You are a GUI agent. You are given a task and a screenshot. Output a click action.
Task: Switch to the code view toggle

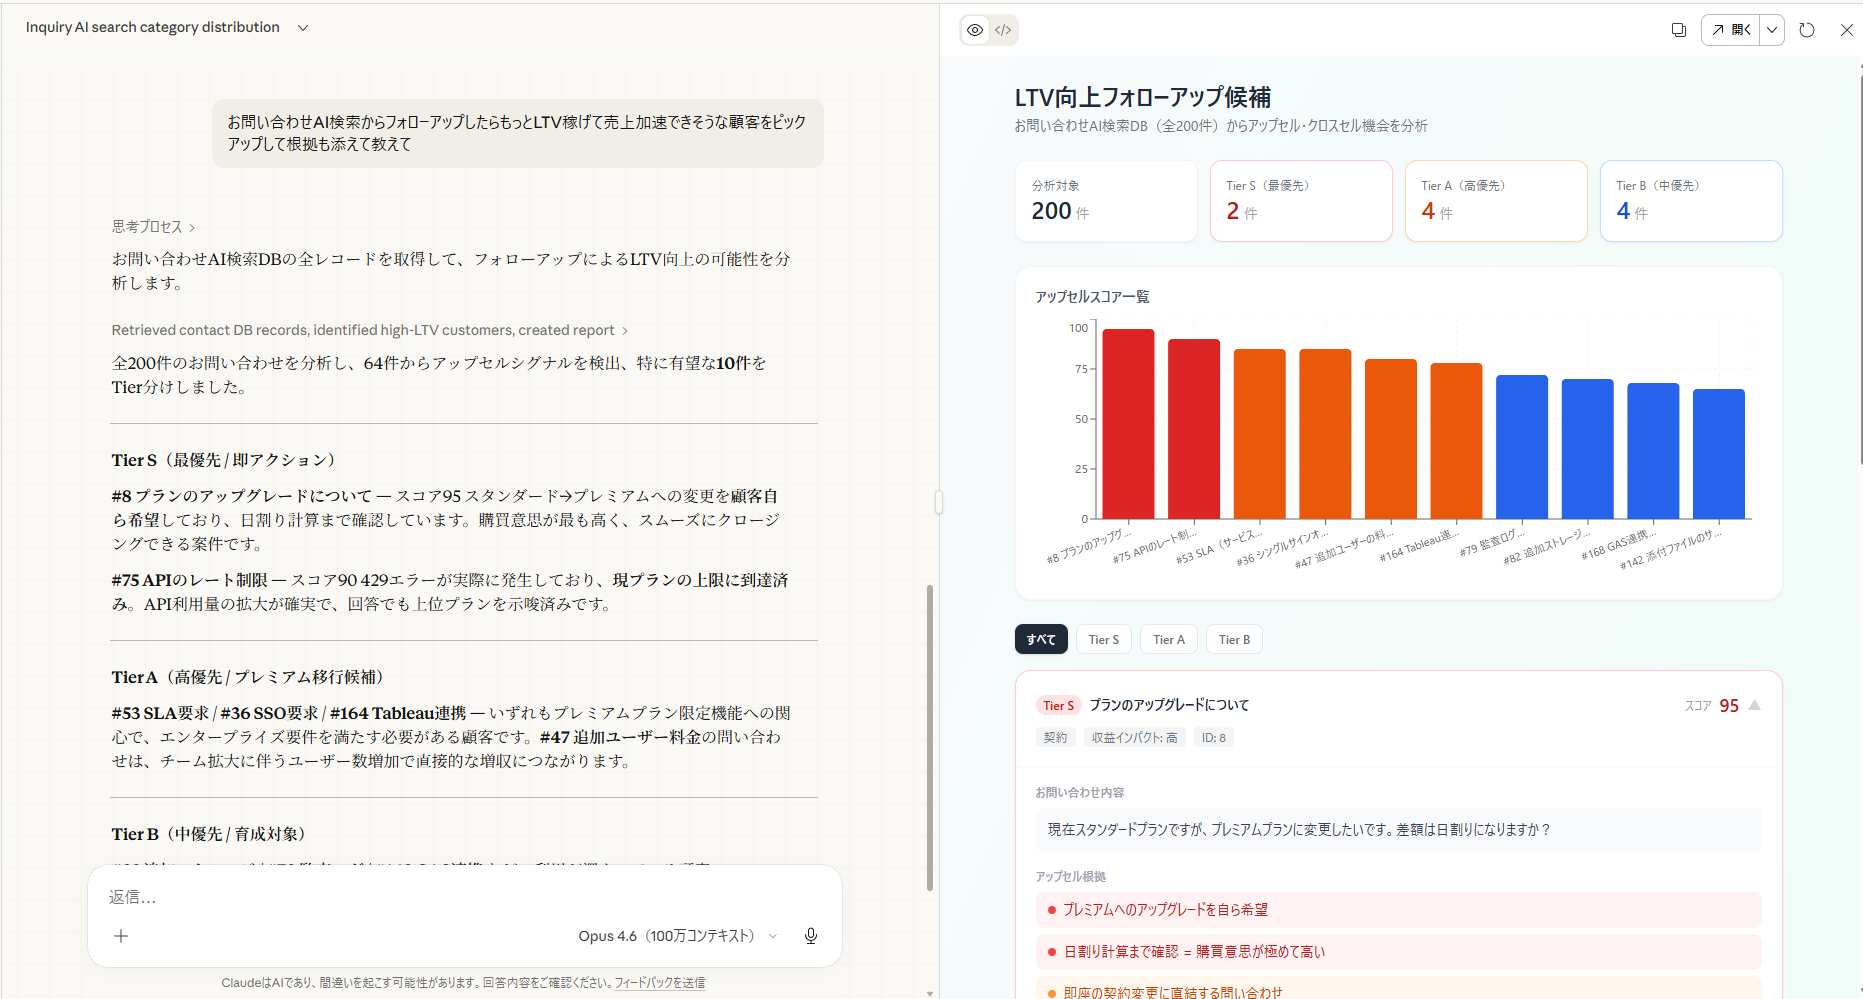coord(1003,30)
